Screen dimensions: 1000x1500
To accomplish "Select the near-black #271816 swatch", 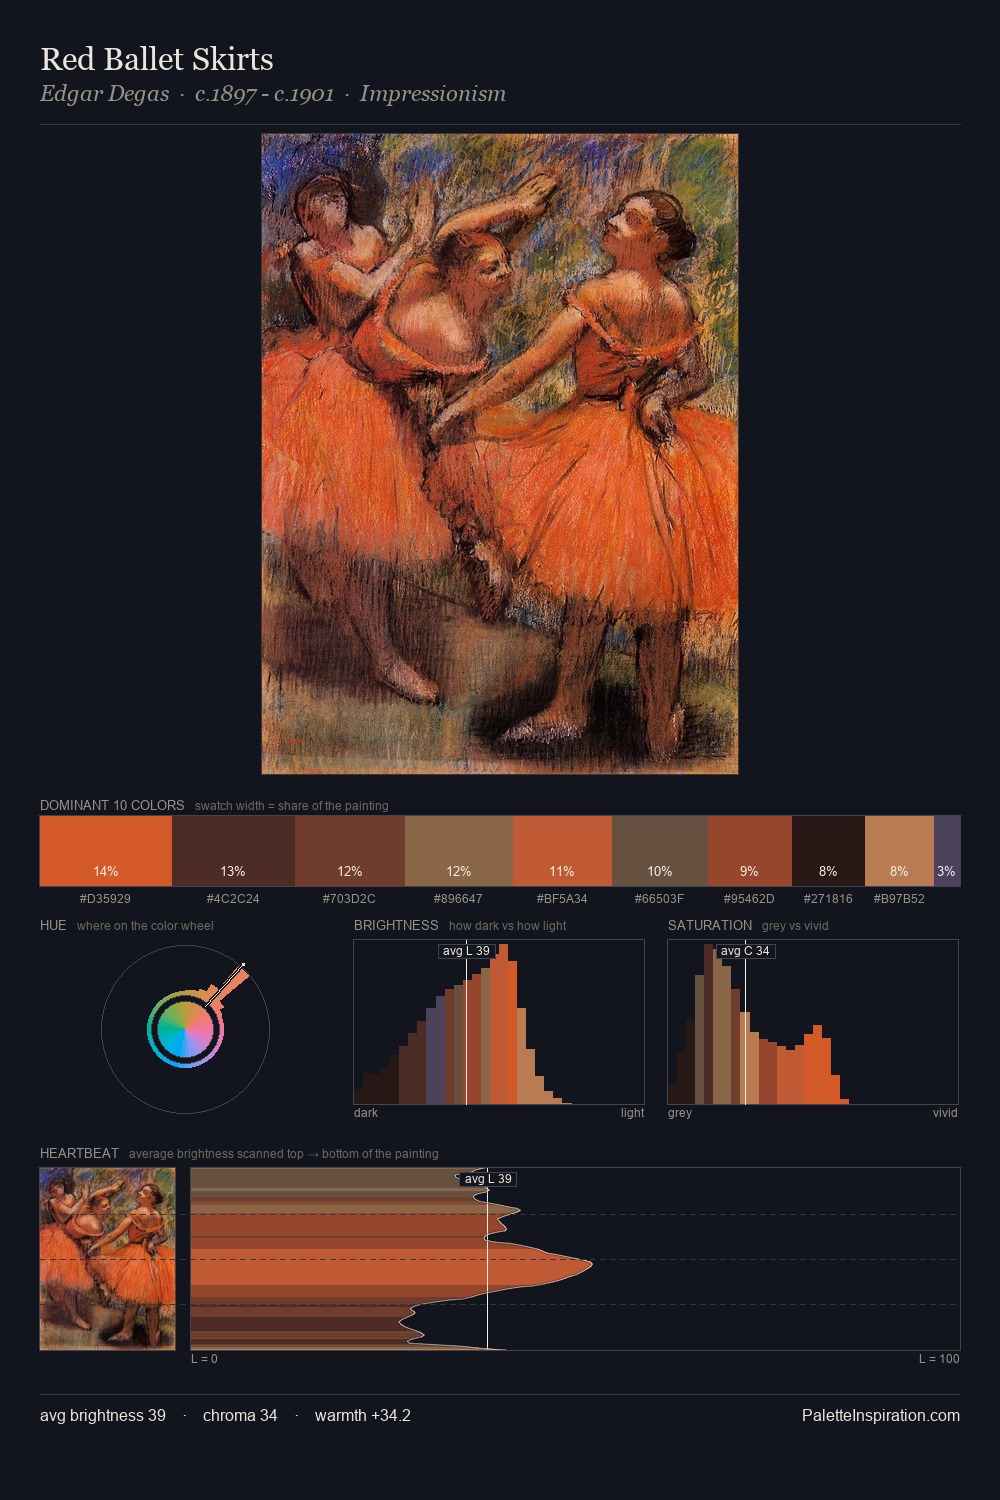I will coord(828,851).
